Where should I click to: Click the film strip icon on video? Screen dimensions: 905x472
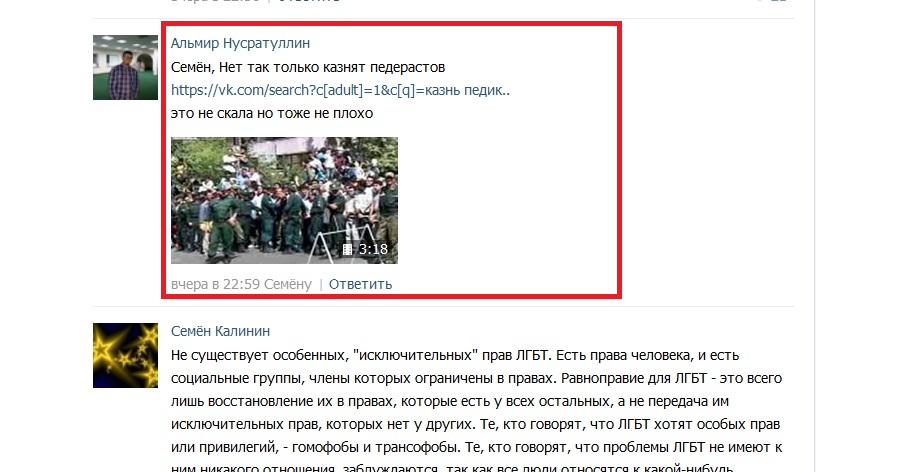(347, 249)
